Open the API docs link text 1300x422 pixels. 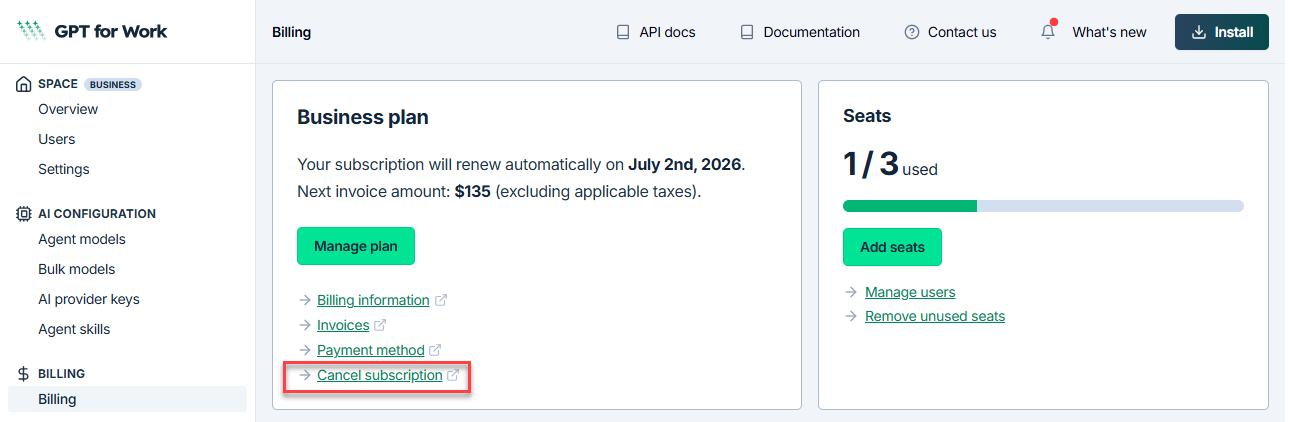[667, 32]
